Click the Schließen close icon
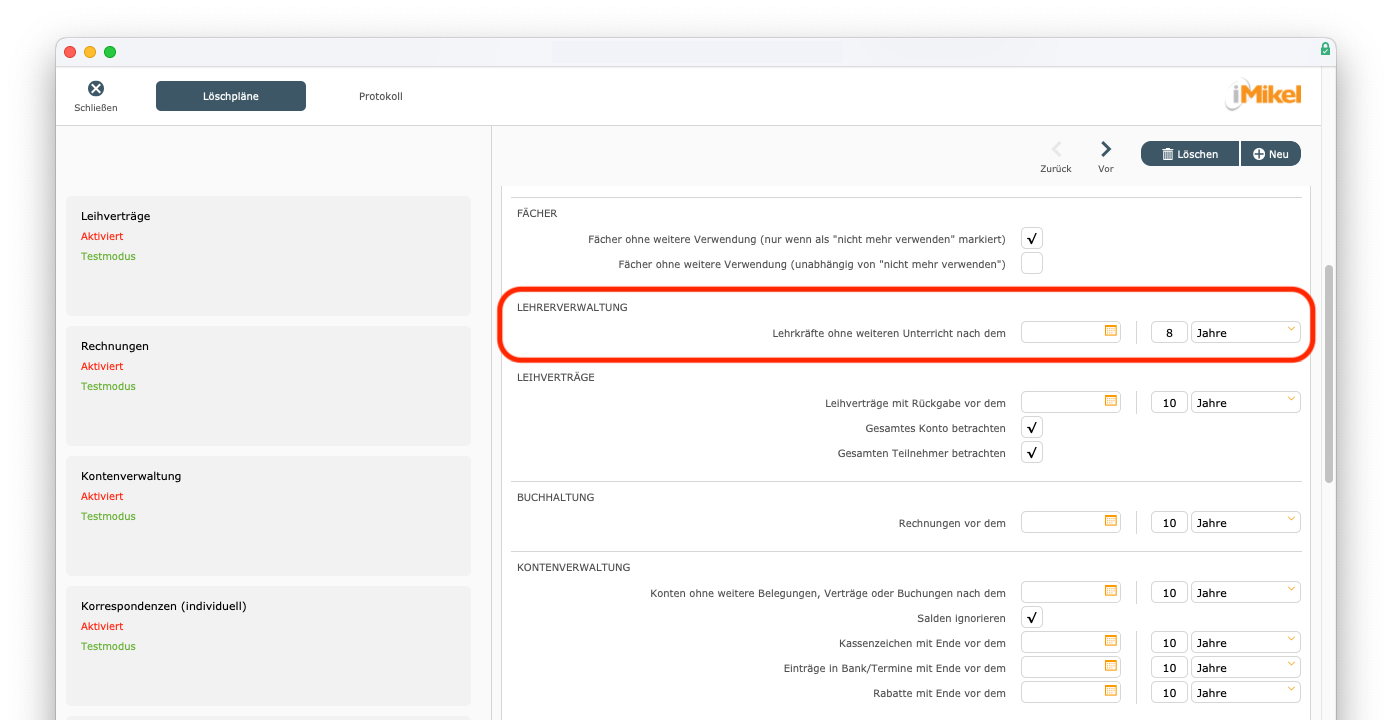This screenshot has width=1392, height=720. click(x=96, y=89)
